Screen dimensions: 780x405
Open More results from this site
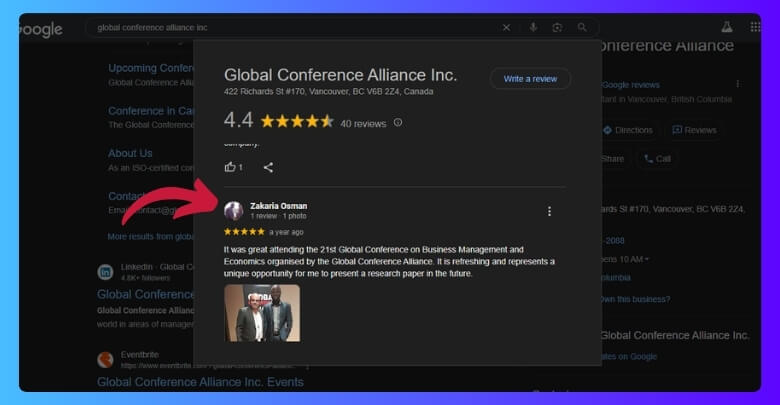[x=151, y=236]
